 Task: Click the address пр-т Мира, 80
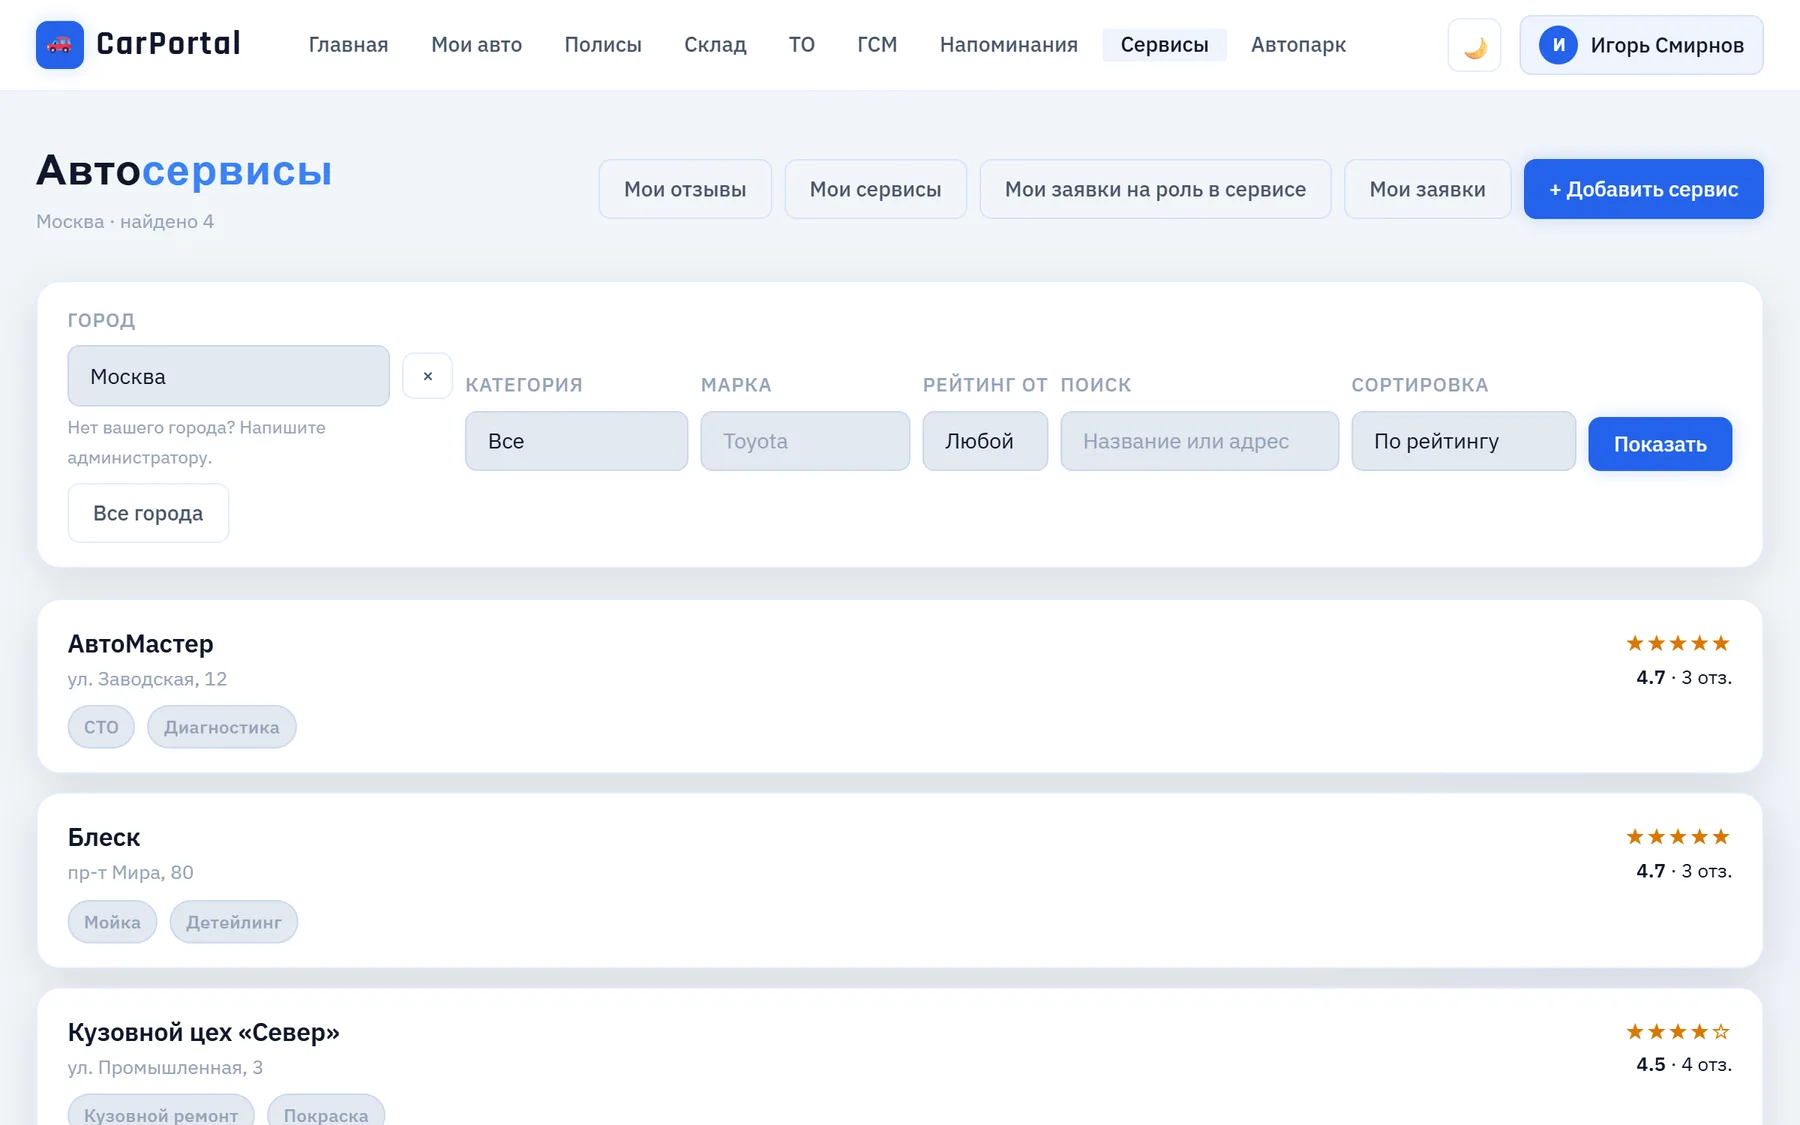tap(130, 872)
